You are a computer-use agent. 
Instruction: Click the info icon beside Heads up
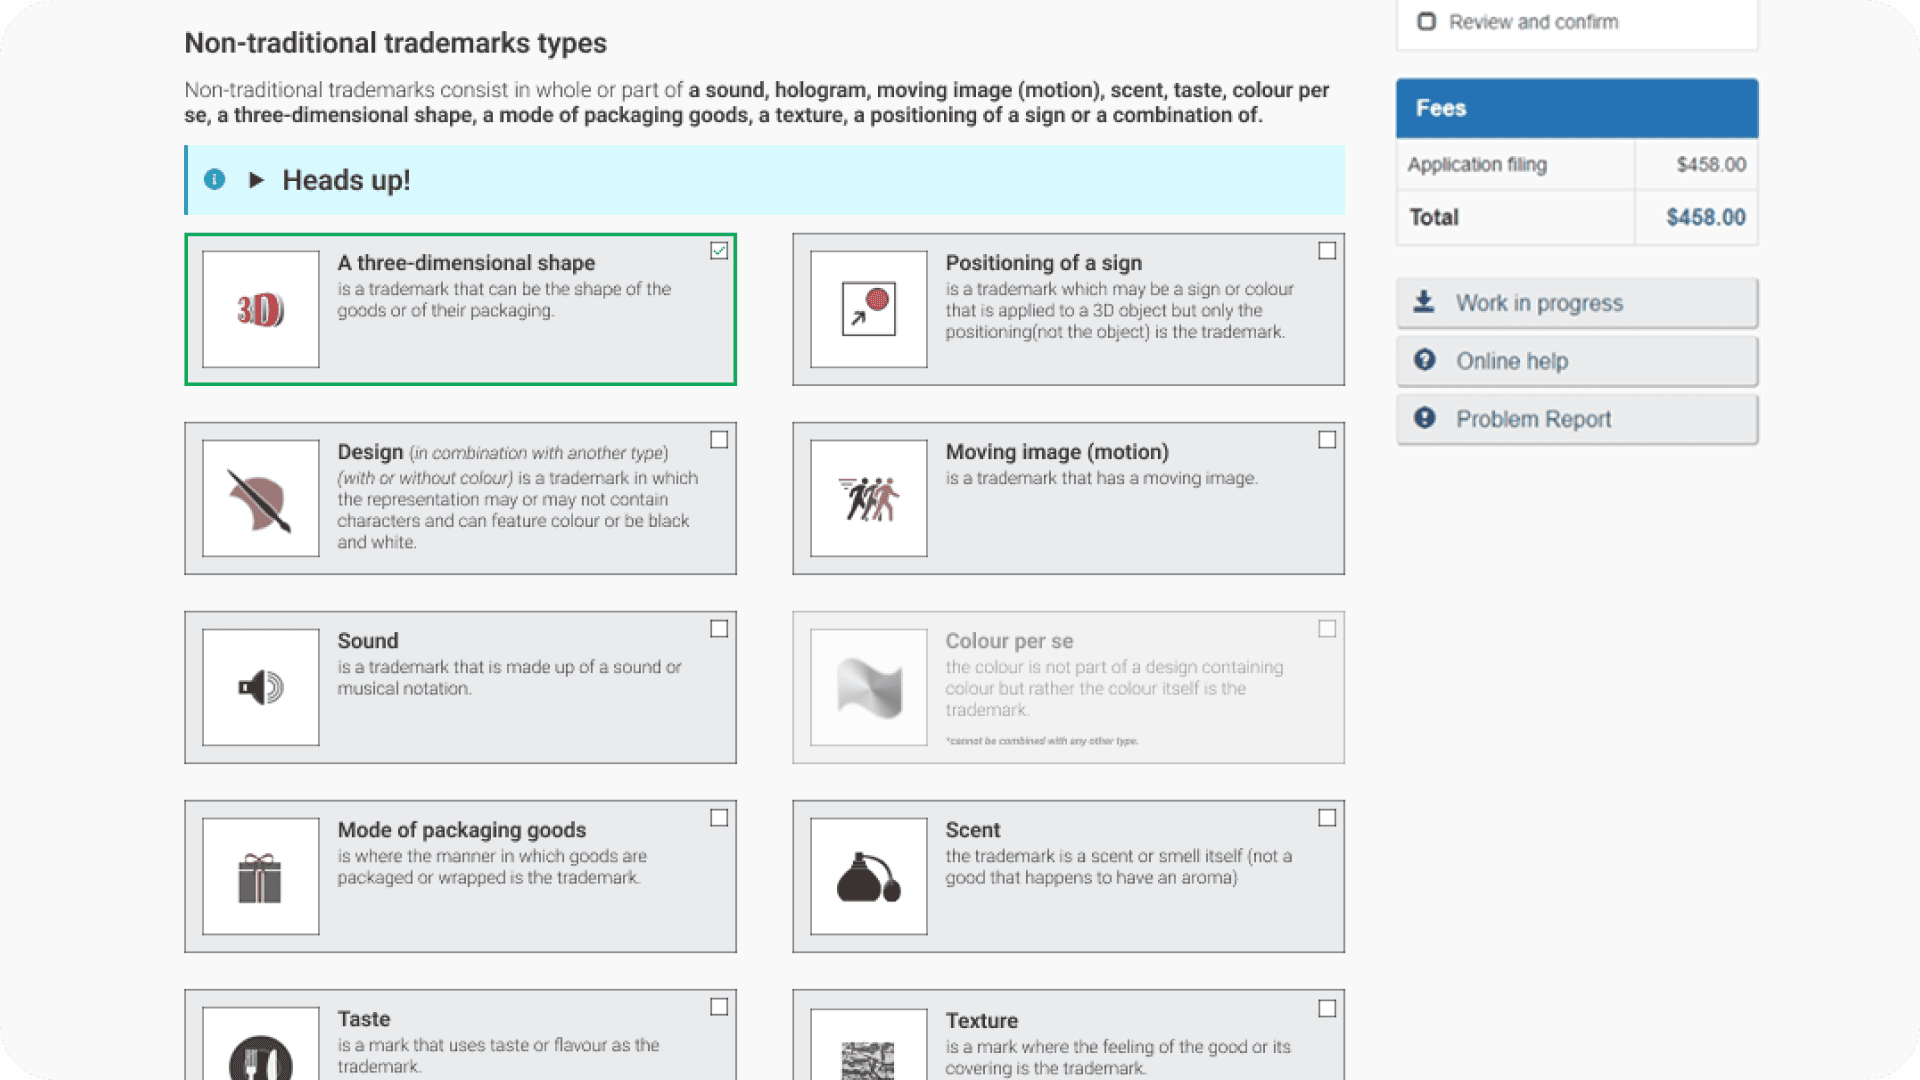214,179
